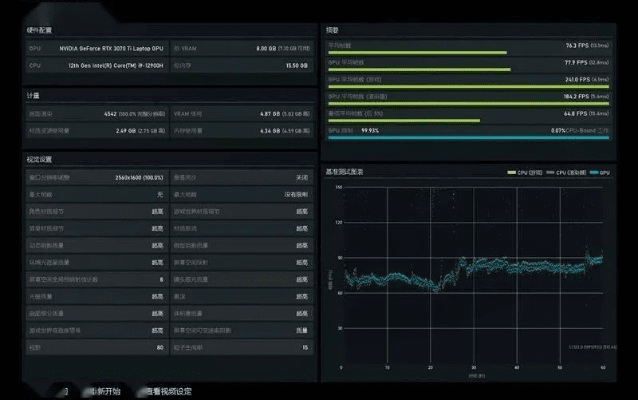
Task: Click the 241.8 FPS result bar
Action: (x=470, y=80)
